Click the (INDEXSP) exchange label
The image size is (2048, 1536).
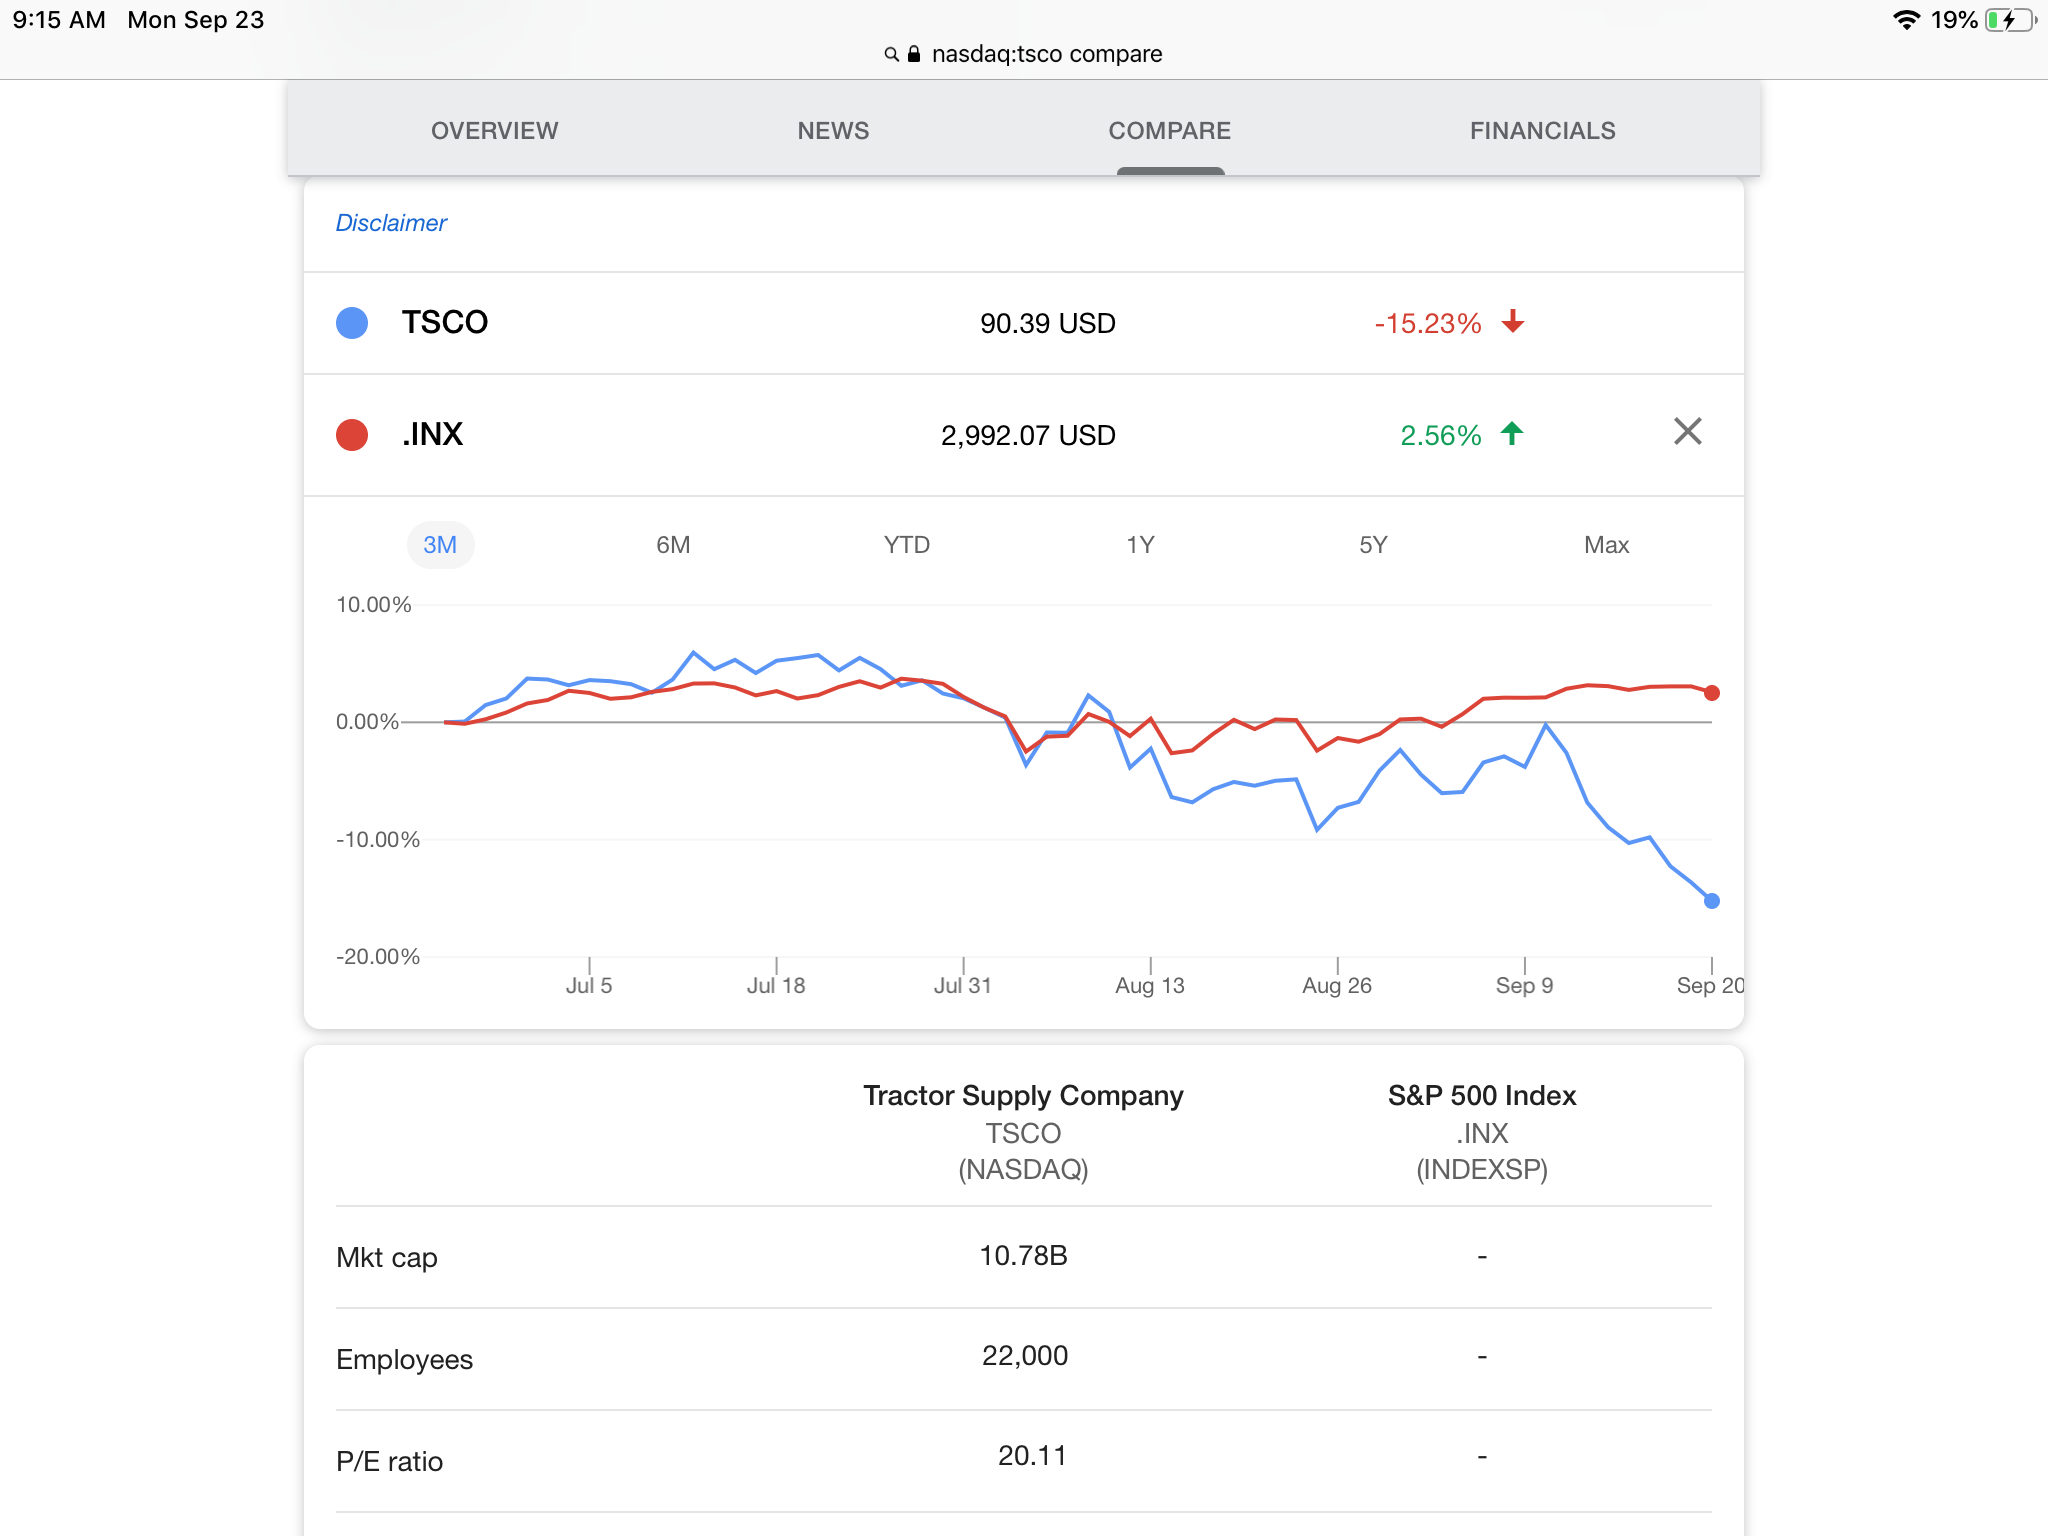pyautogui.click(x=1481, y=1169)
